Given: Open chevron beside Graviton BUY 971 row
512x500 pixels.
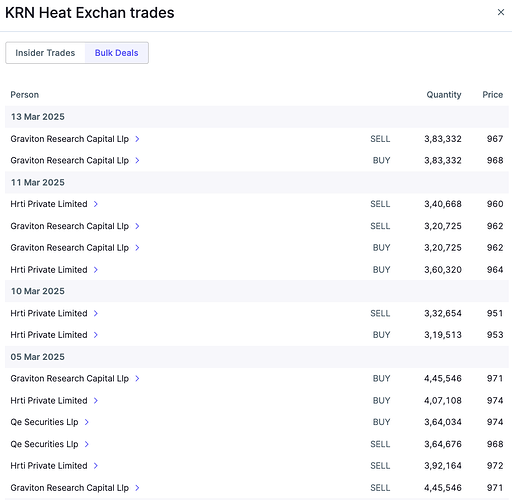Looking at the screenshot, I should [137, 378].
